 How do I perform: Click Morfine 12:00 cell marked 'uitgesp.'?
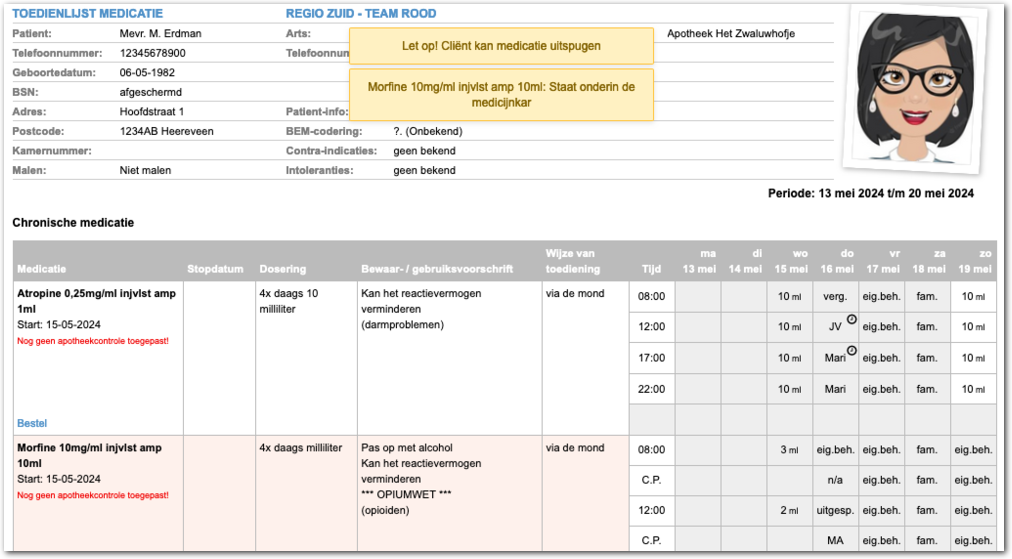coord(835,511)
